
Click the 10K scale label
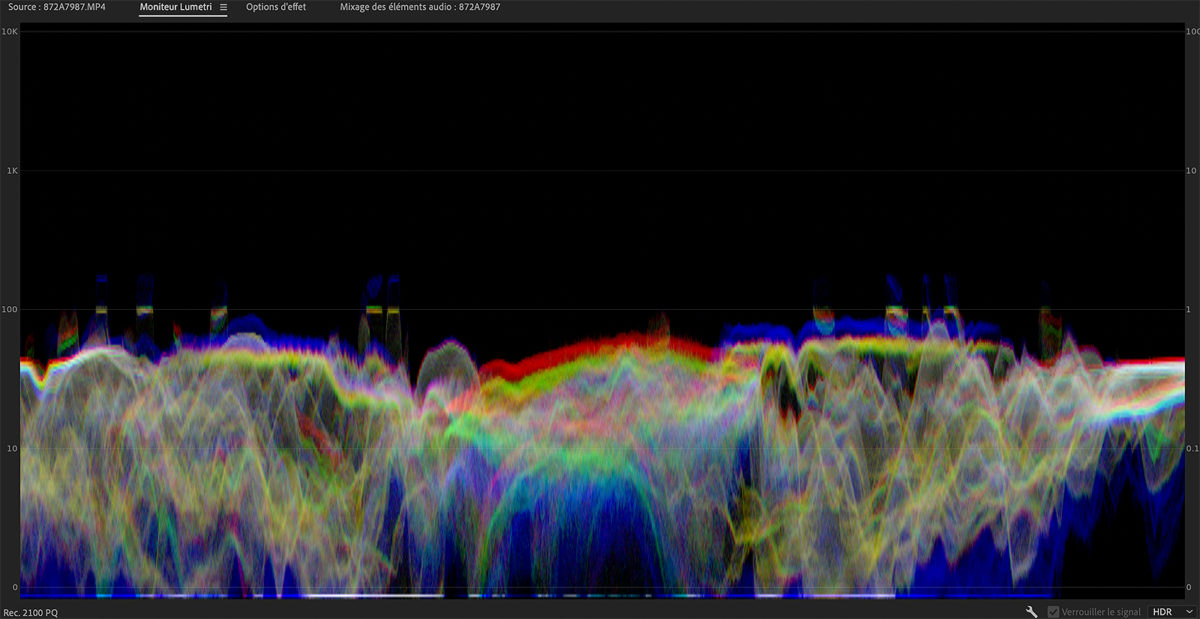click(x=10, y=32)
